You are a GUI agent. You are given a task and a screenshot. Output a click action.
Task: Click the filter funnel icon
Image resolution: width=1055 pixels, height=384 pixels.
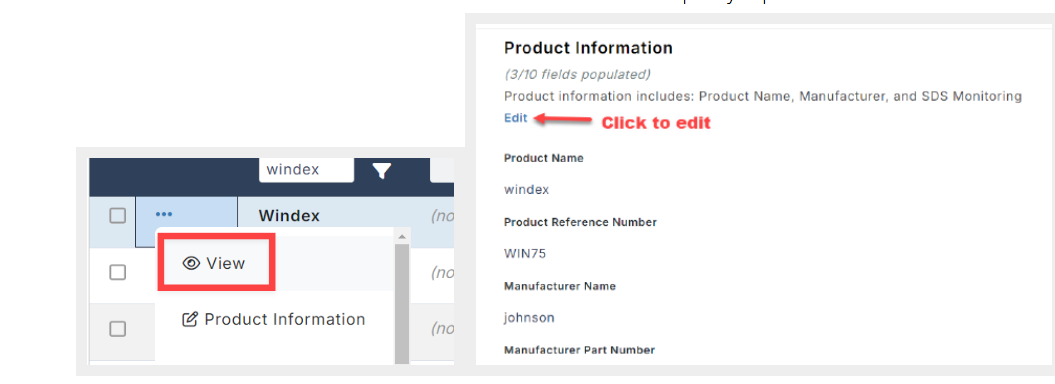click(x=382, y=171)
